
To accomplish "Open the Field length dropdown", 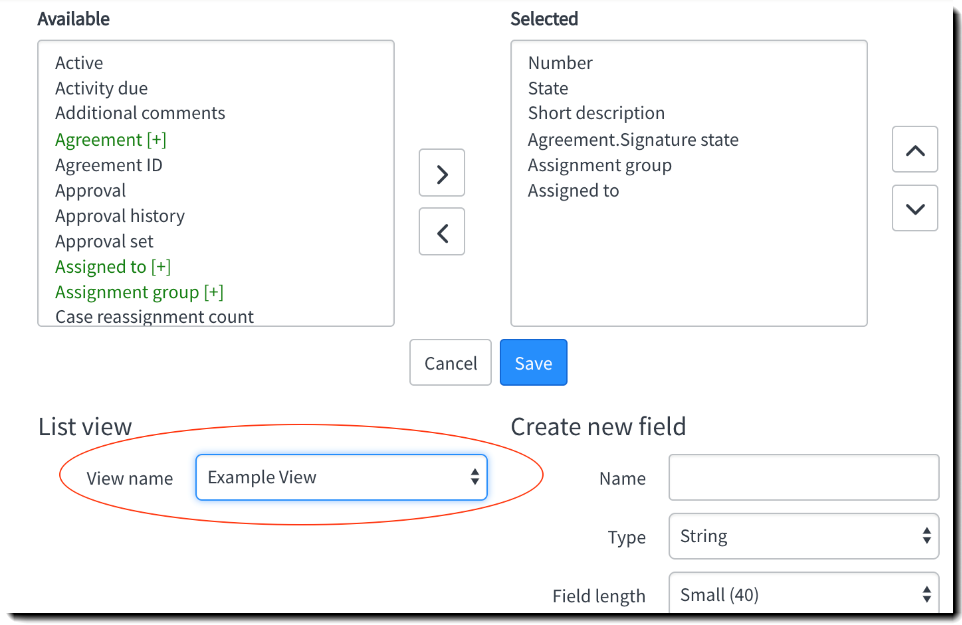I will pos(803,594).
